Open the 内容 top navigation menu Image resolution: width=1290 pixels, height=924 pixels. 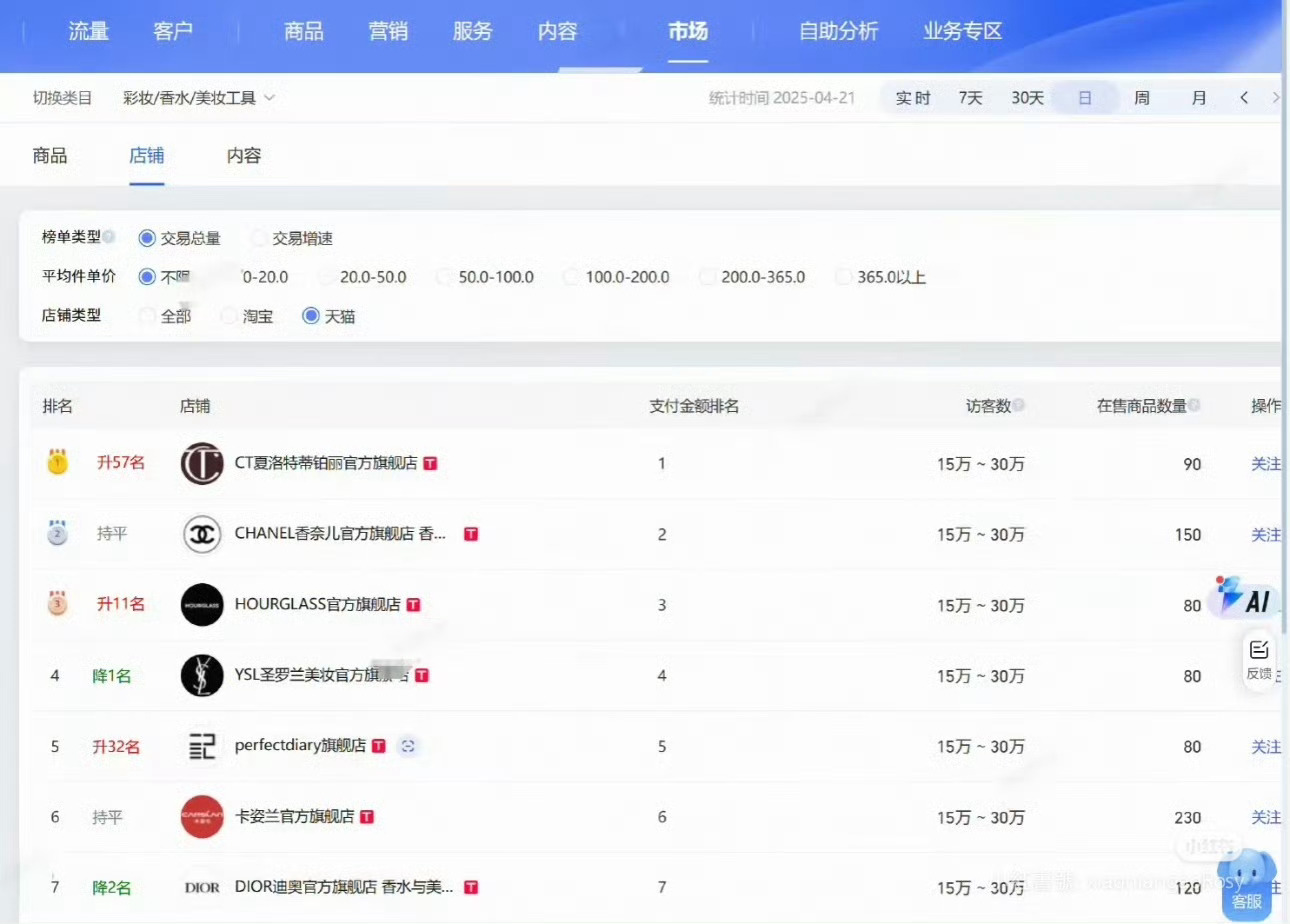[x=558, y=31]
